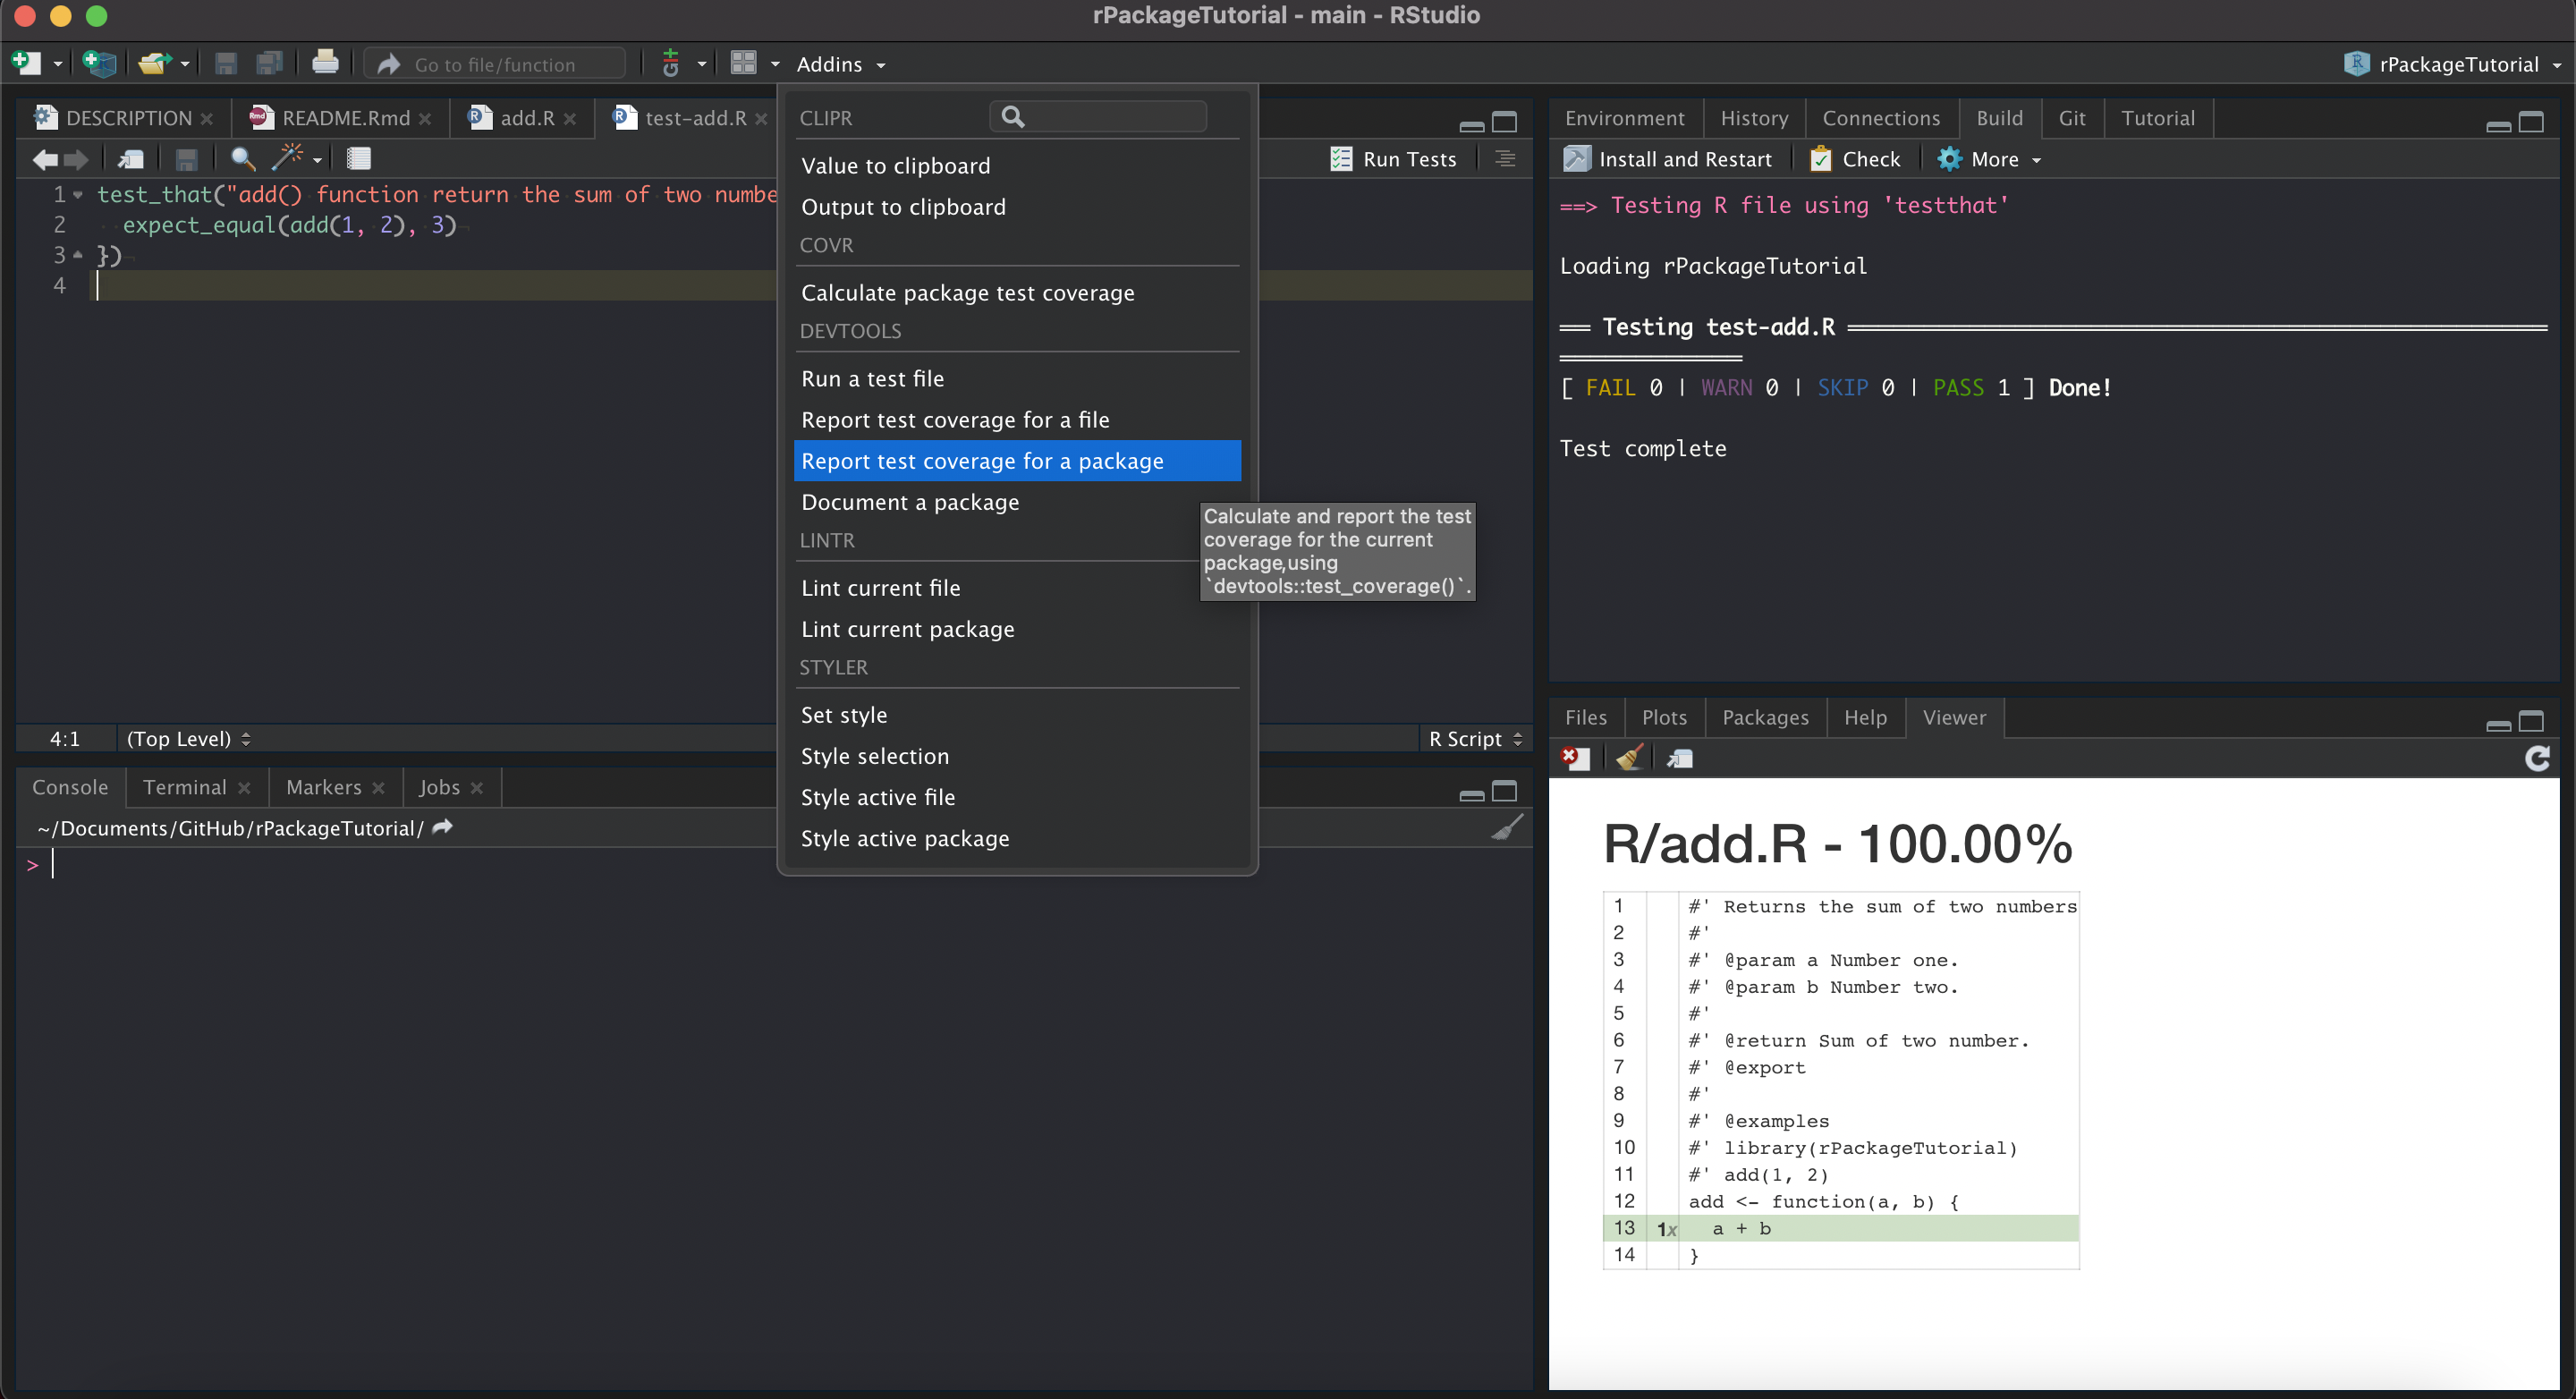Select Calculate package test coverage

[x=968, y=293]
